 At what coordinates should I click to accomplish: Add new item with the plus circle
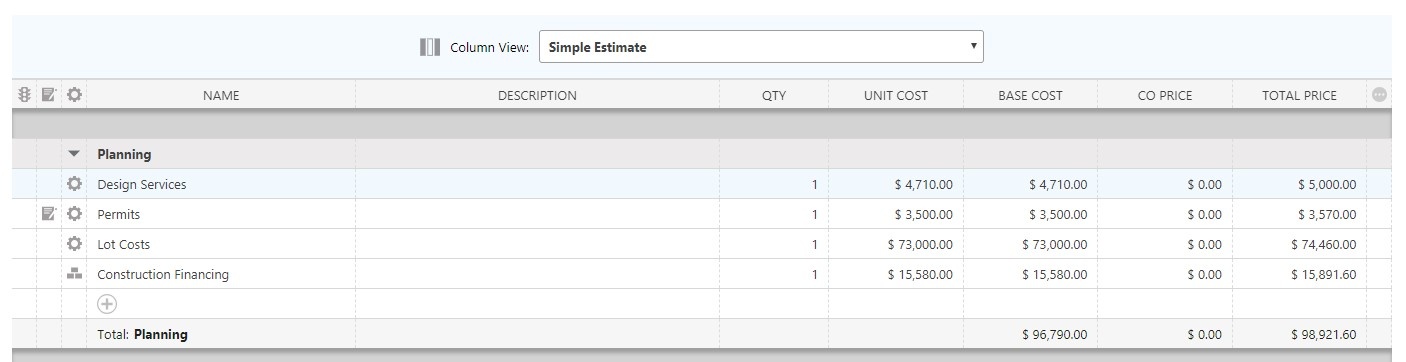point(106,304)
